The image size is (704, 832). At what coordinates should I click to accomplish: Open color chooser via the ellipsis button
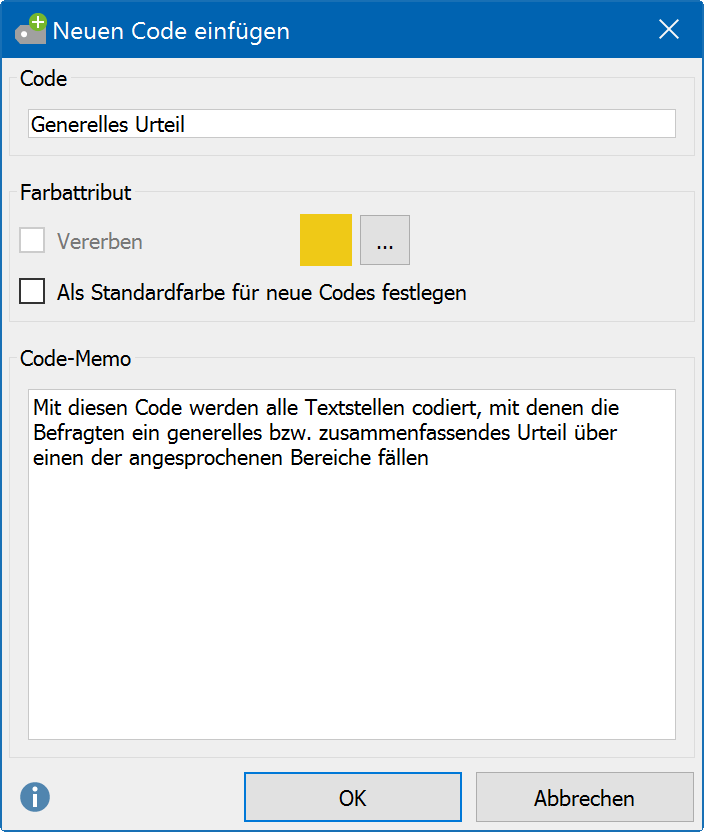pos(385,240)
